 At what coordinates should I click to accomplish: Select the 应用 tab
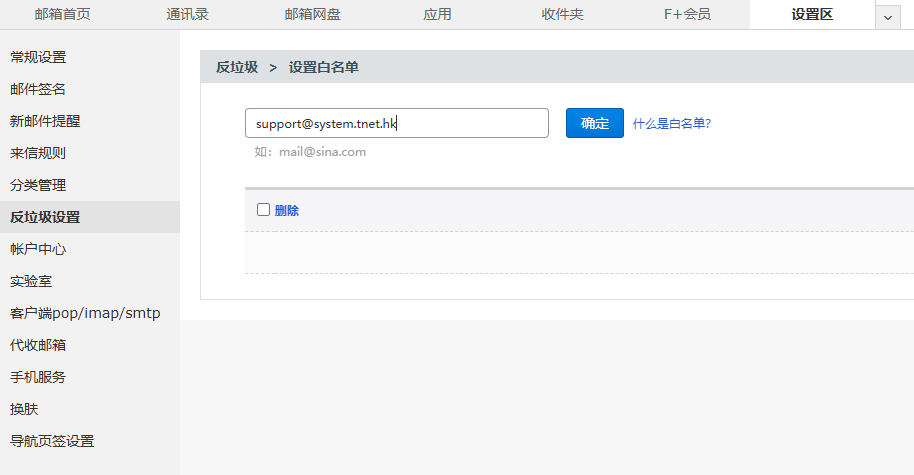tap(437, 14)
